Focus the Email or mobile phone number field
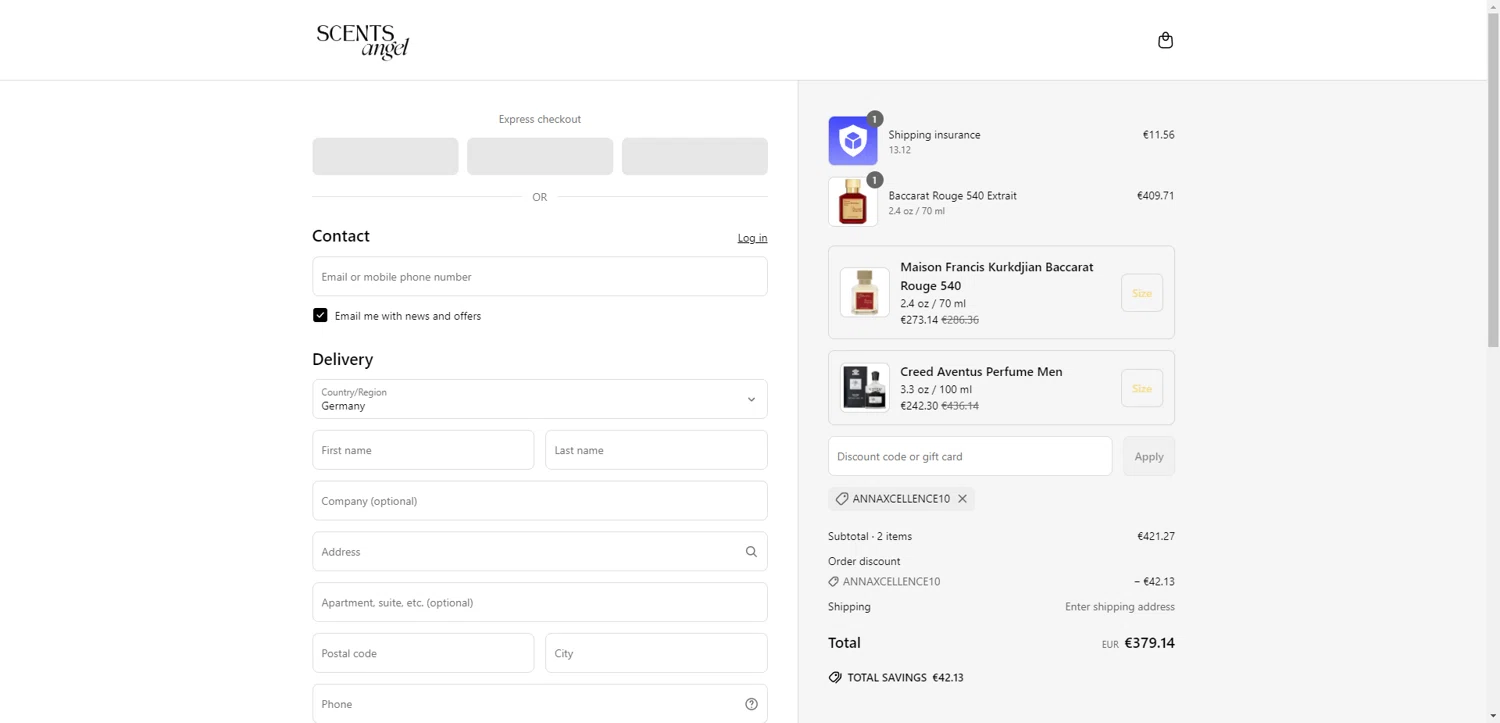The width and height of the screenshot is (1500, 723). pyautogui.click(x=540, y=276)
